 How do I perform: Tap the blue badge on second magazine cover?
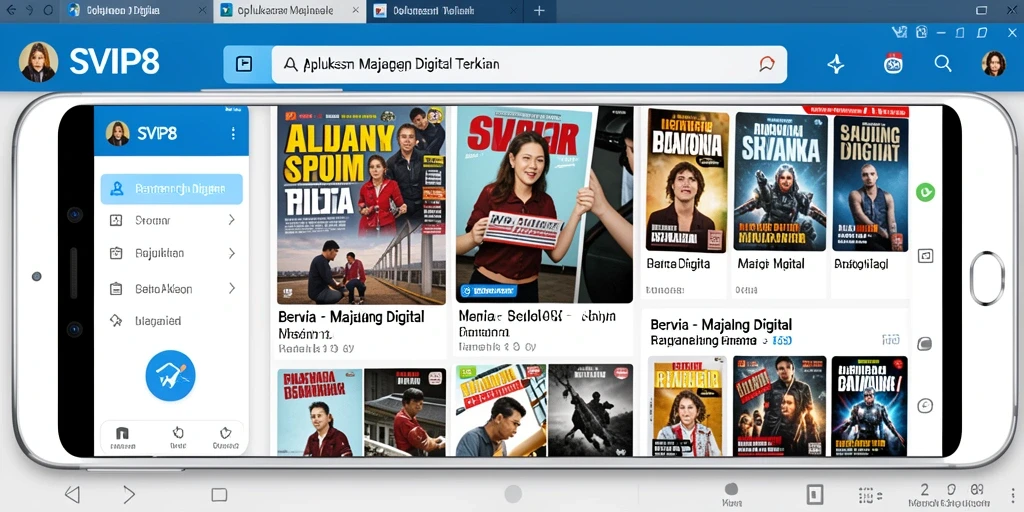(x=488, y=291)
